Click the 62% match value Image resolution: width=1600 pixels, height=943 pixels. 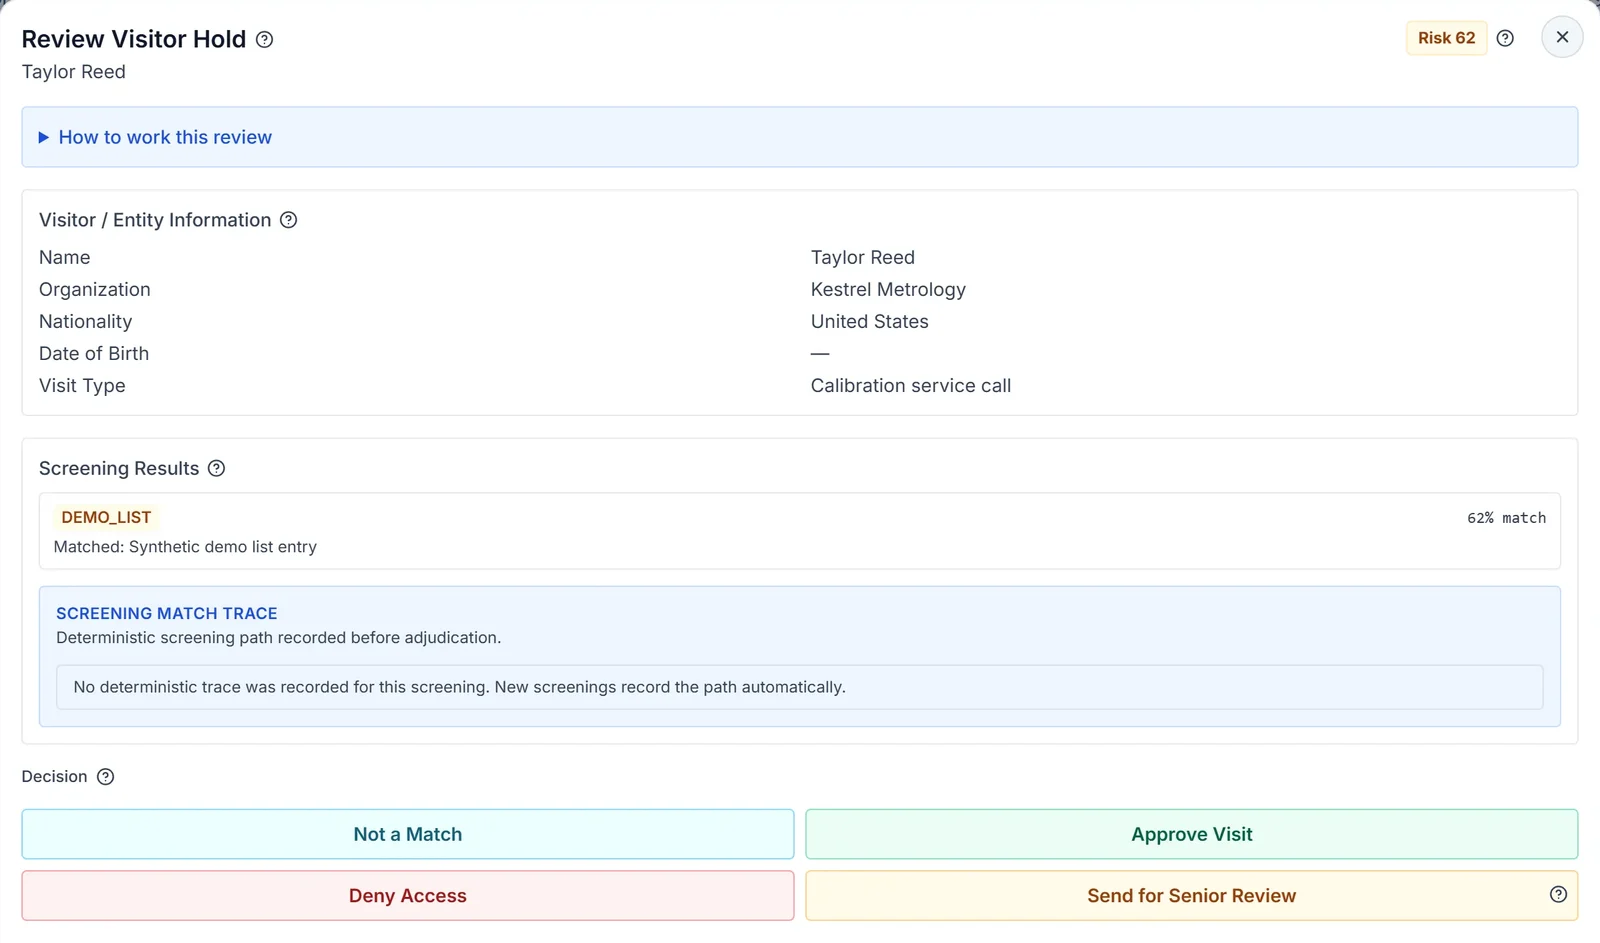(x=1506, y=518)
